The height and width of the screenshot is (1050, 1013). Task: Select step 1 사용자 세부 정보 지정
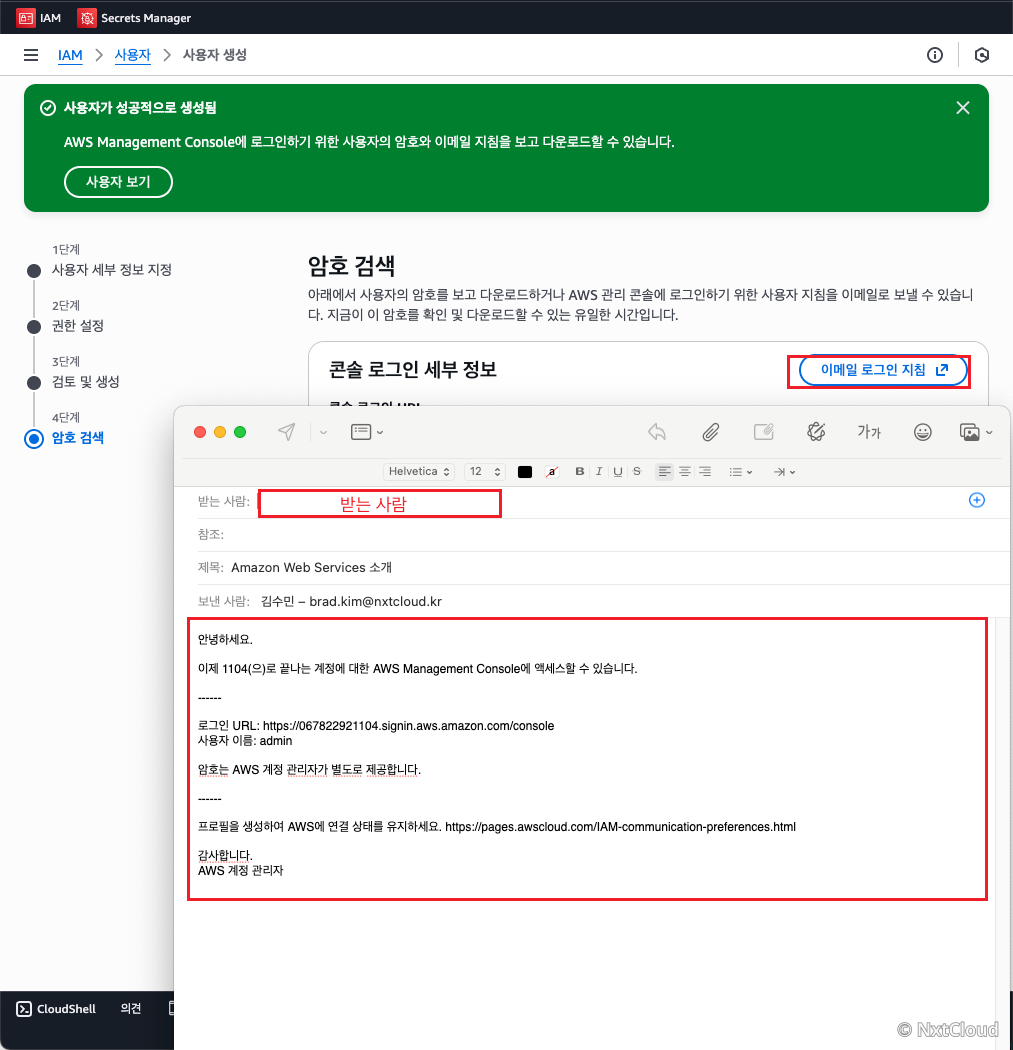tap(111, 270)
